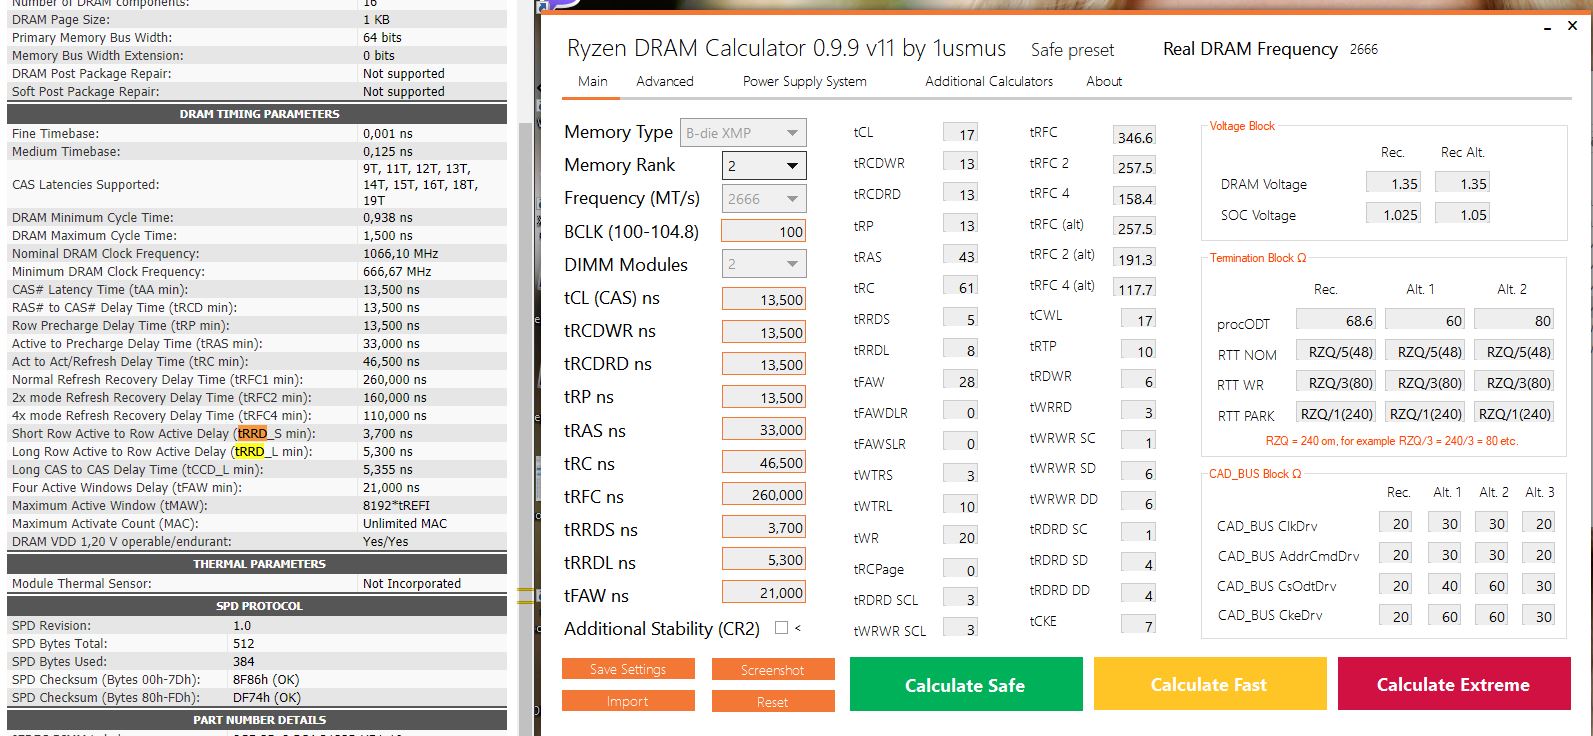The height and width of the screenshot is (736, 1593).
Task: Click the calculated tCL value box
Action: pyautogui.click(x=960, y=133)
